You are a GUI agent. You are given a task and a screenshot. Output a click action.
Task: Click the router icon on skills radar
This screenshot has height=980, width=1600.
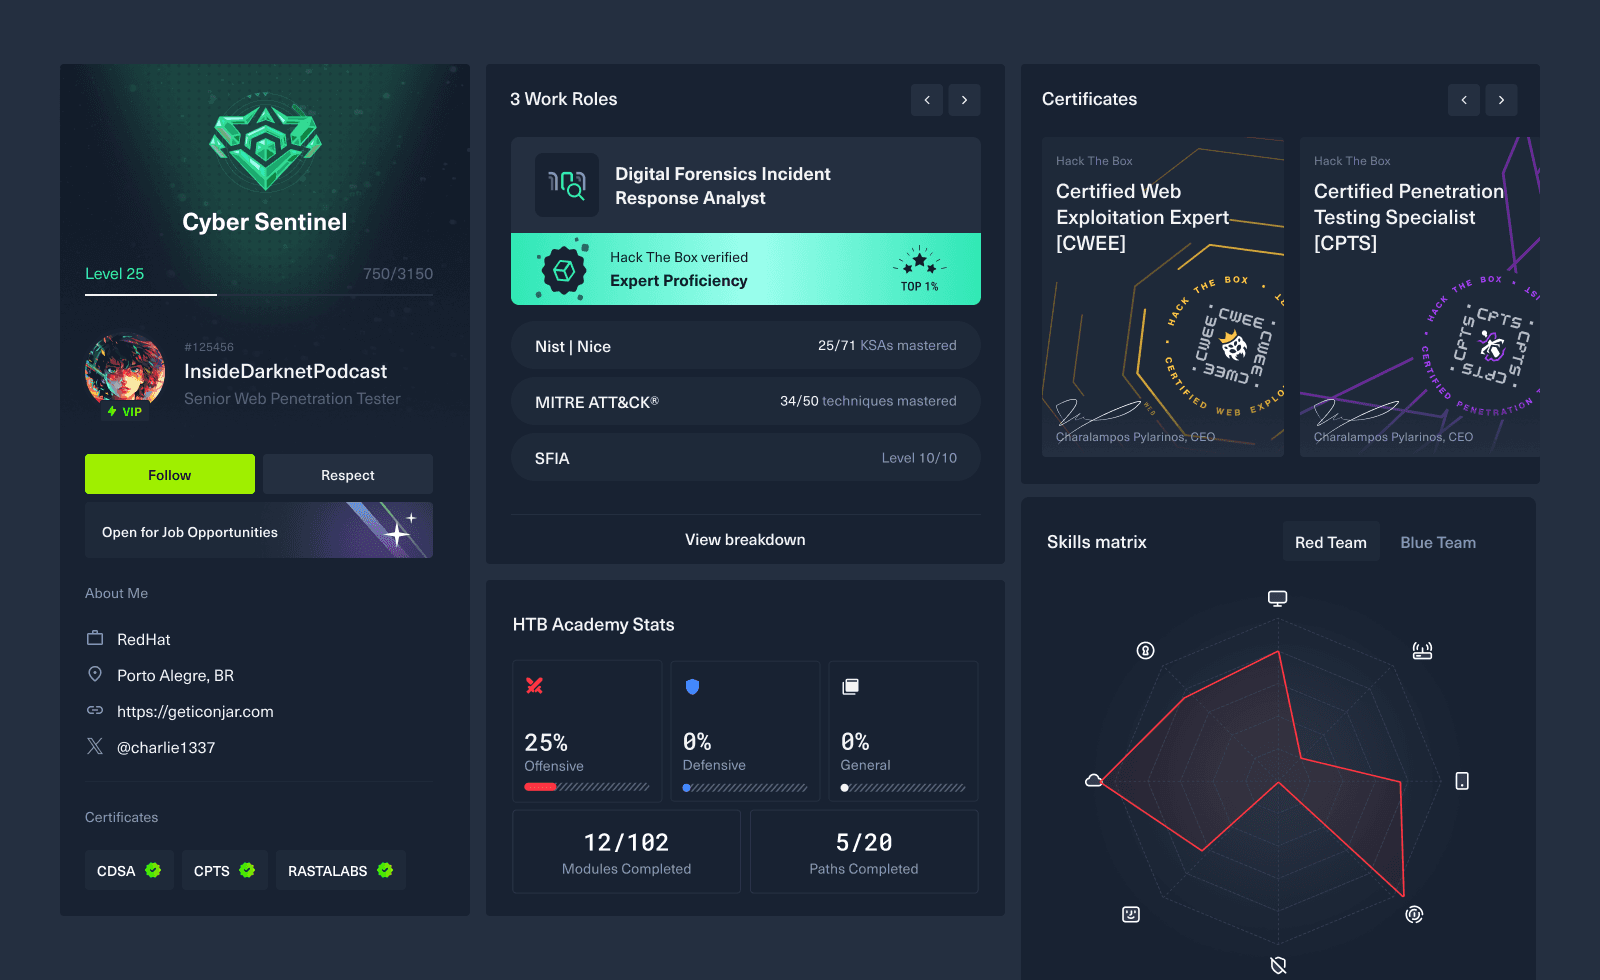[x=1422, y=651]
